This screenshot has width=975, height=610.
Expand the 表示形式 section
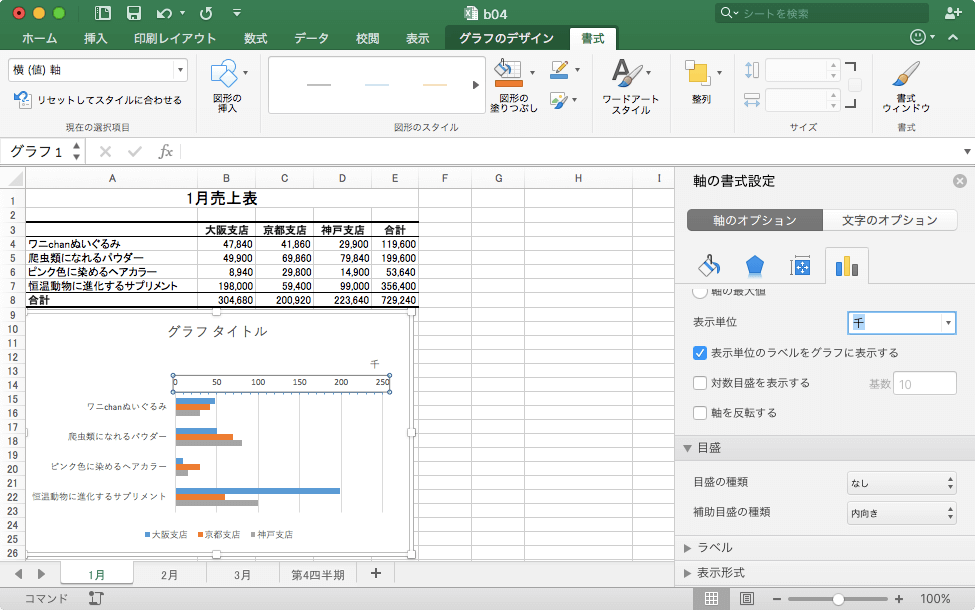(688, 573)
